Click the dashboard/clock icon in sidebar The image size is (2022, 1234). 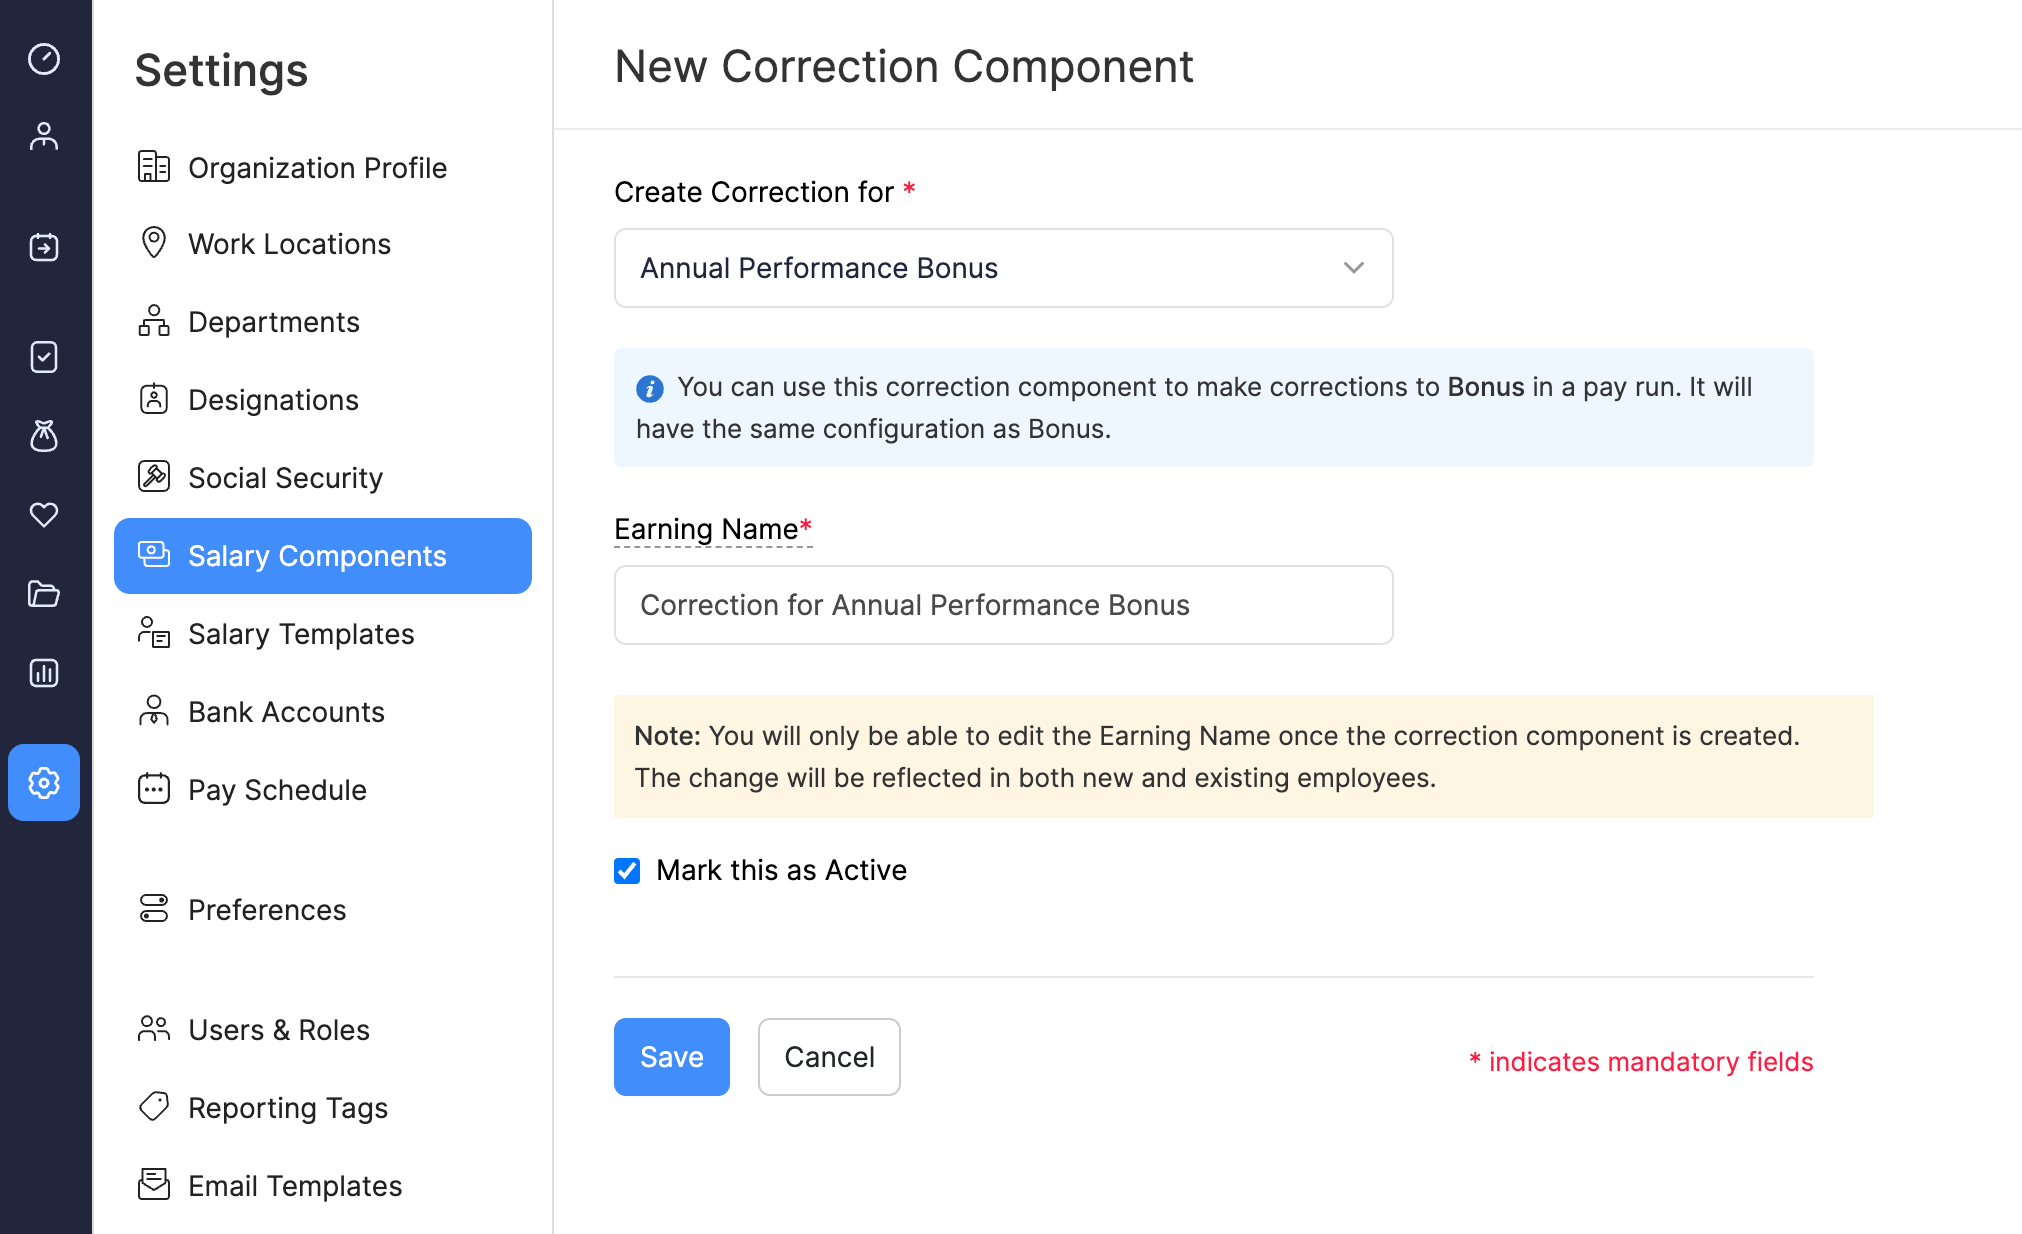coord(43,58)
